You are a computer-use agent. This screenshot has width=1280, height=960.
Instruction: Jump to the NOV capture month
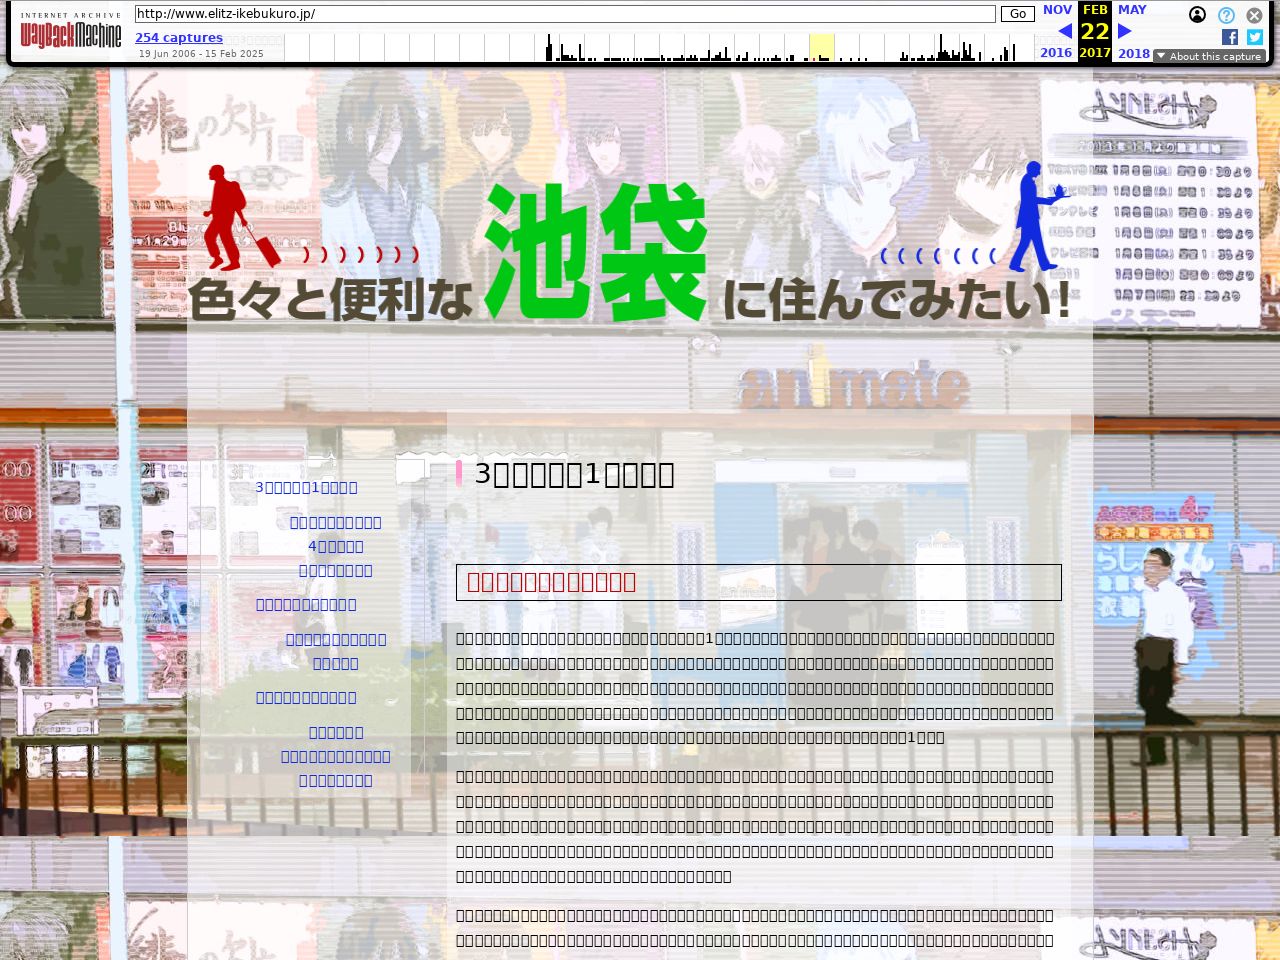click(x=1057, y=10)
